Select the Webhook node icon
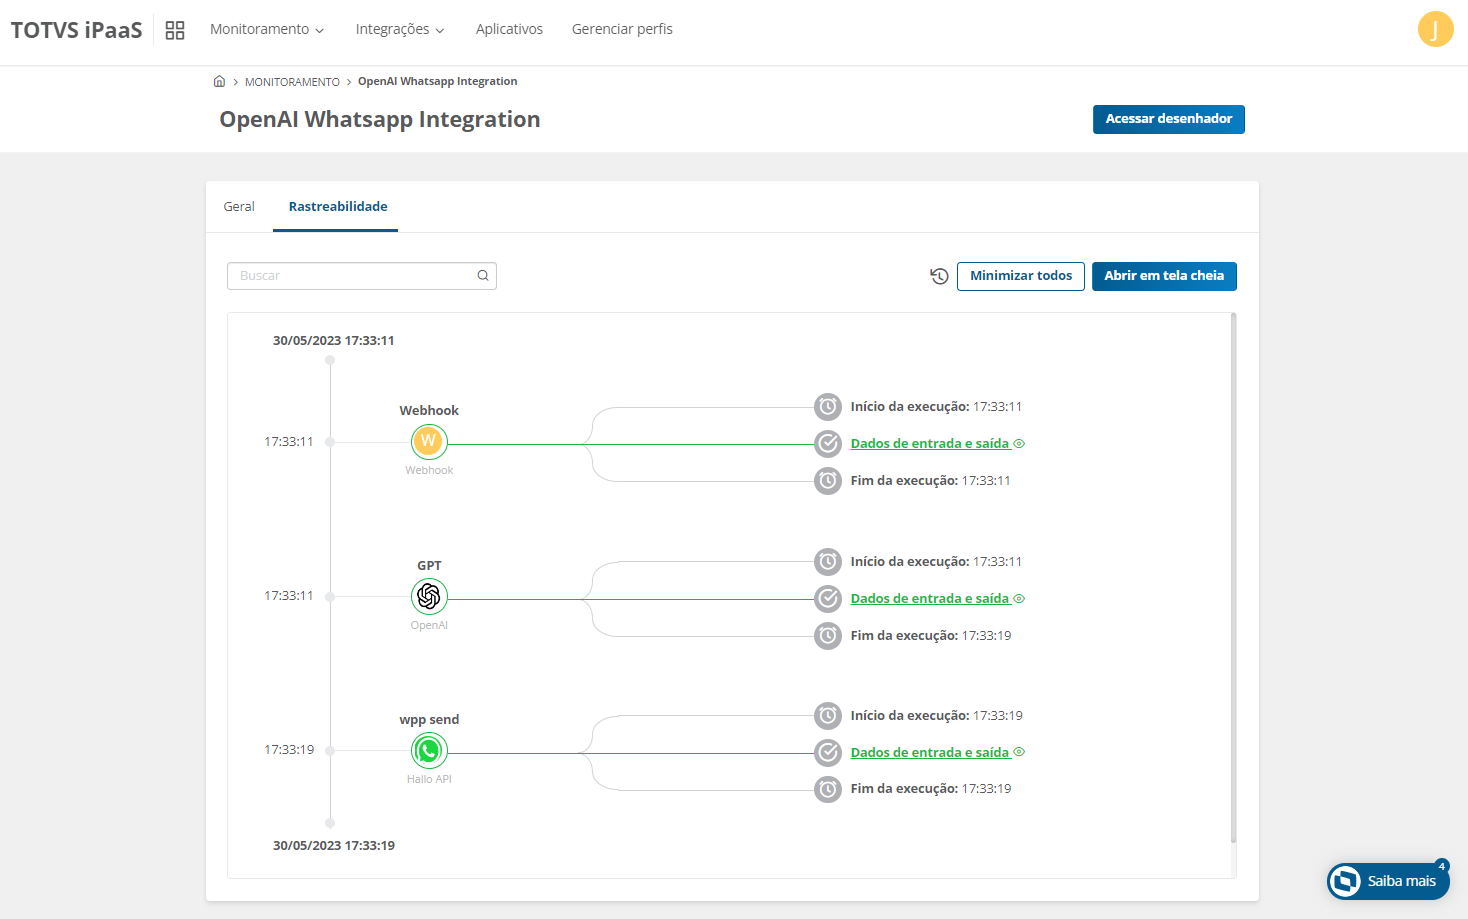Screen dimensions: 1468x919 coord(429,441)
